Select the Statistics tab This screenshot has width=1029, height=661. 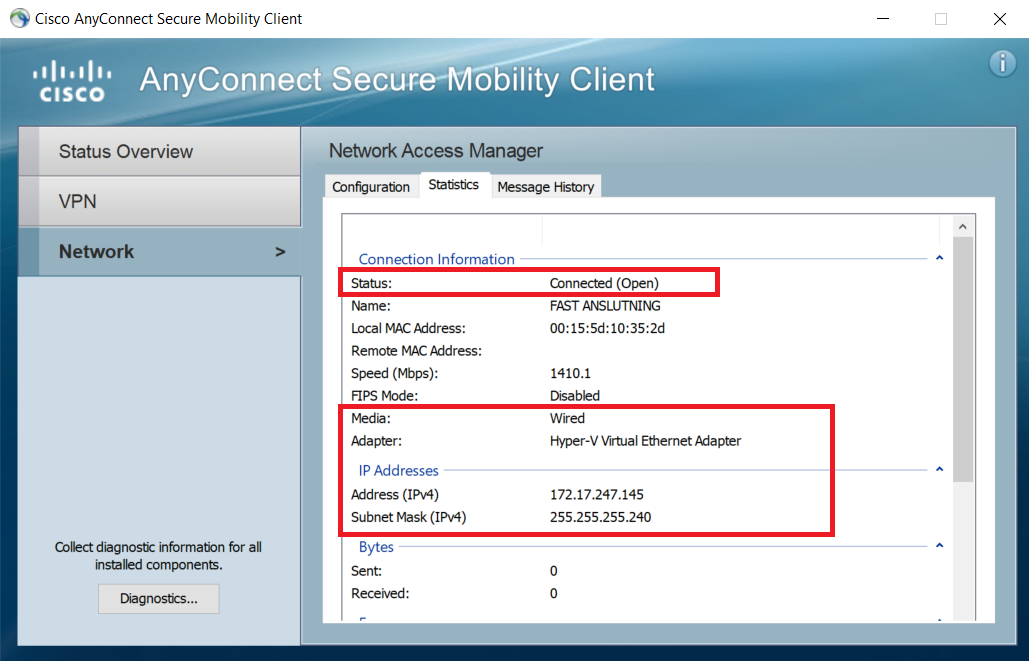pos(454,184)
